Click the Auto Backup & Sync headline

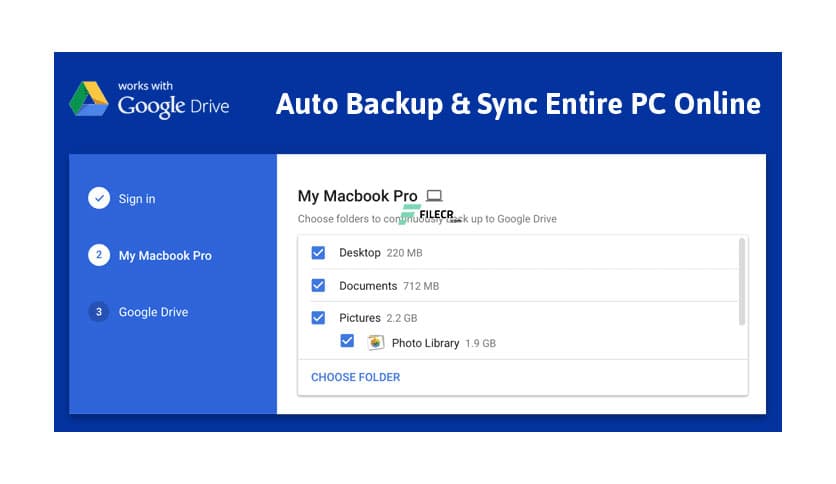click(518, 104)
